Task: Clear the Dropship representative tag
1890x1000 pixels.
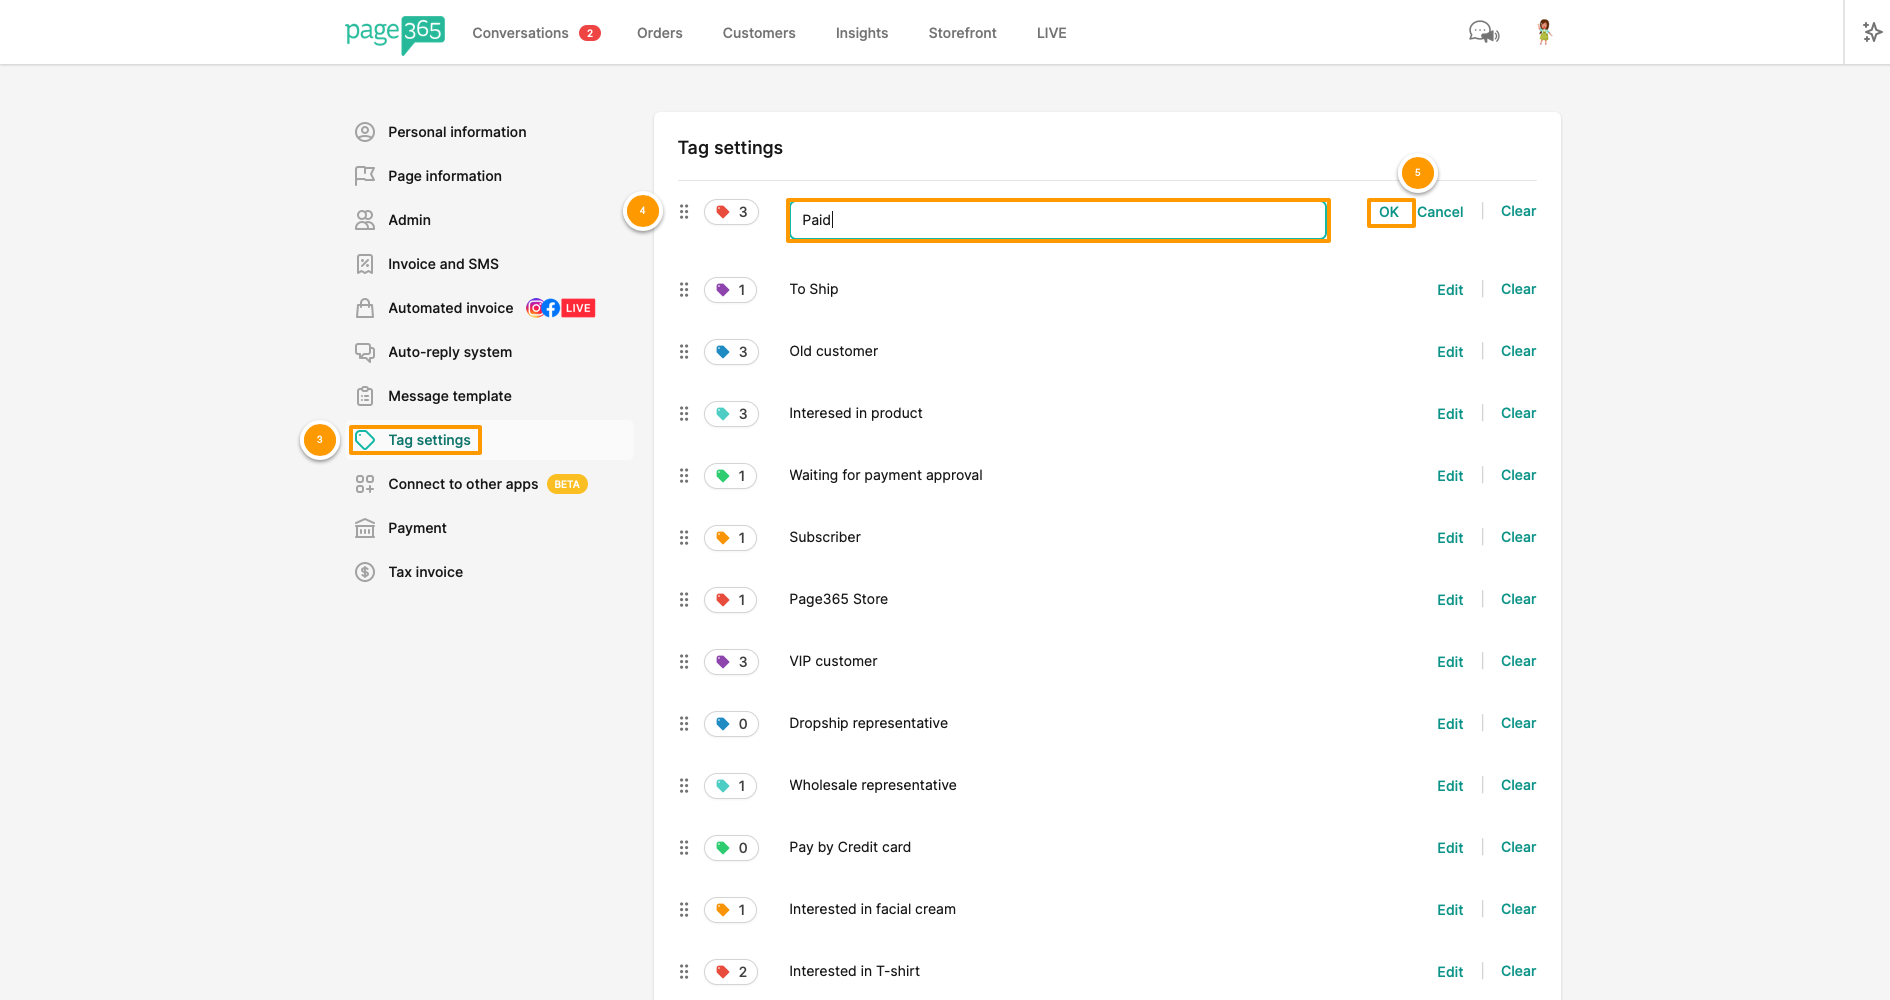Action: (1518, 723)
